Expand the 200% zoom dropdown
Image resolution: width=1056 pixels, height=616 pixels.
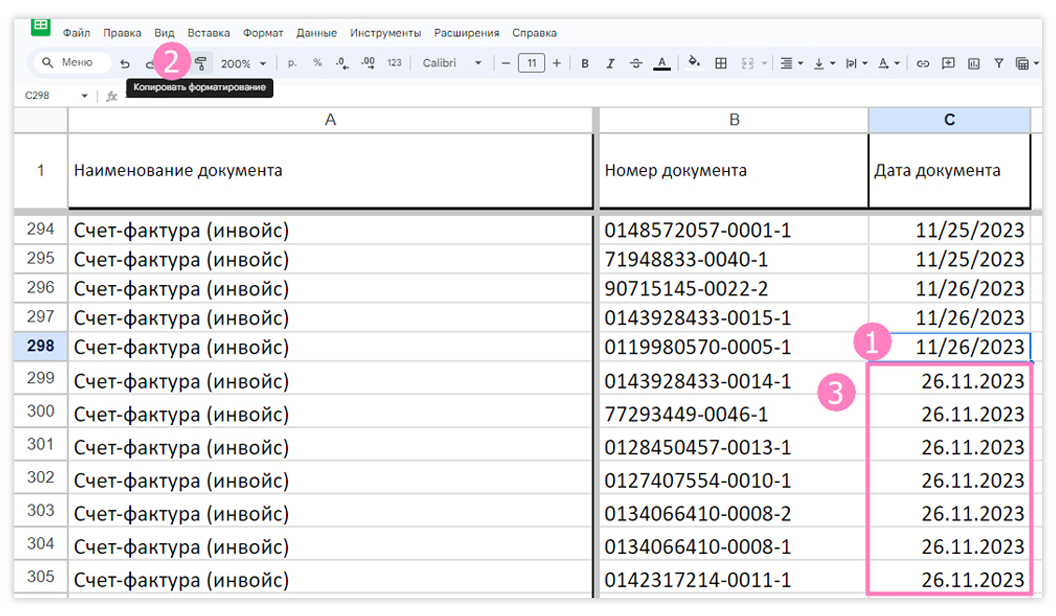[x=243, y=63]
